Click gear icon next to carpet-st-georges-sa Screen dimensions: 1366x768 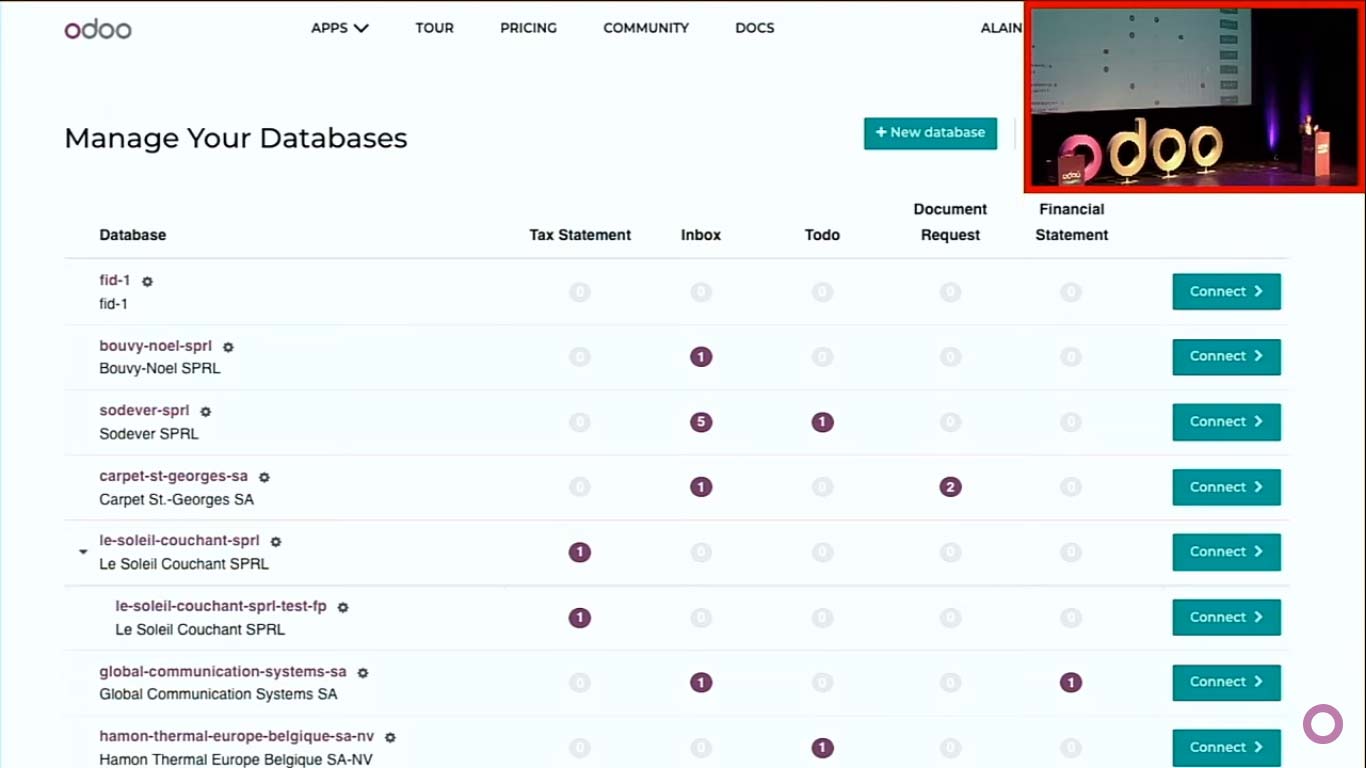pos(264,478)
